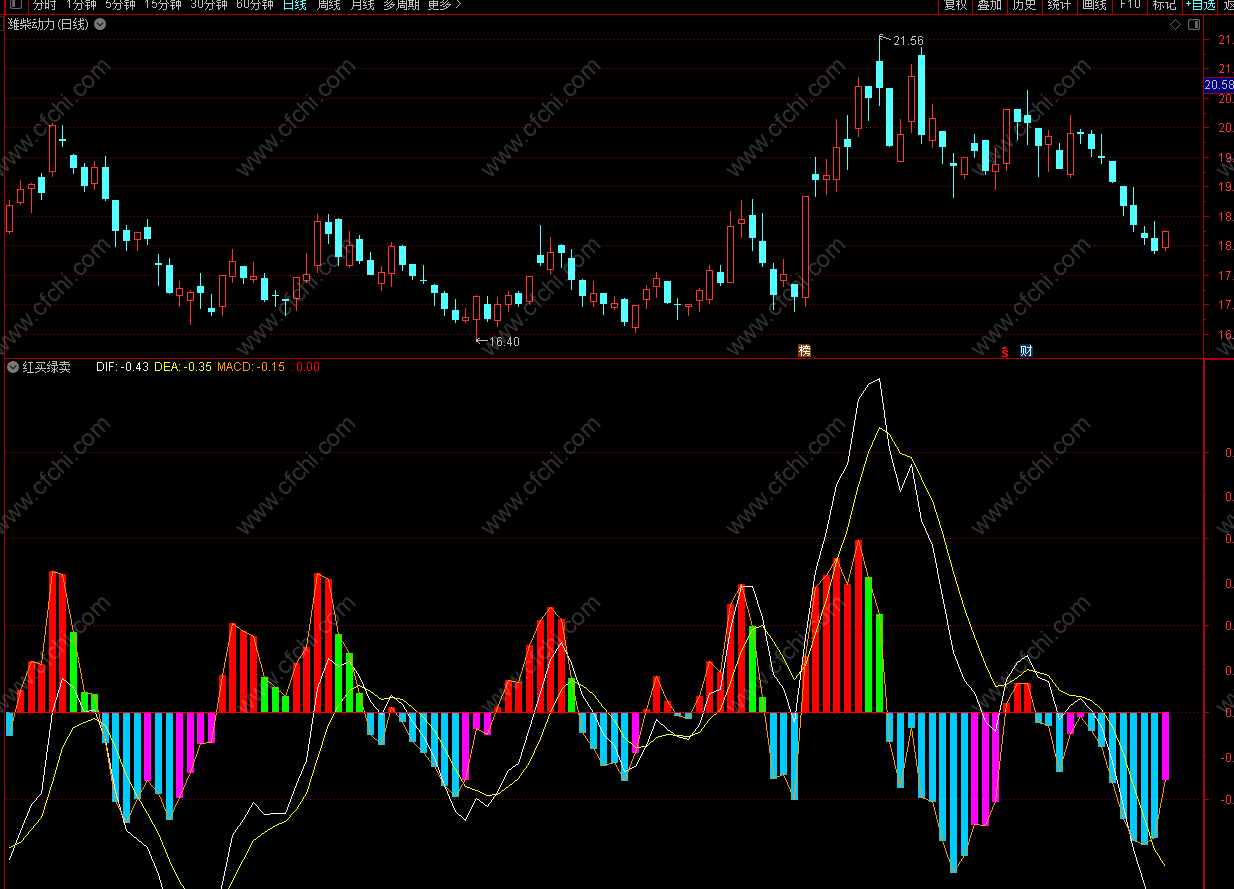Click the 16.40 low price label
The width and height of the screenshot is (1234, 889).
pyautogui.click(x=504, y=342)
